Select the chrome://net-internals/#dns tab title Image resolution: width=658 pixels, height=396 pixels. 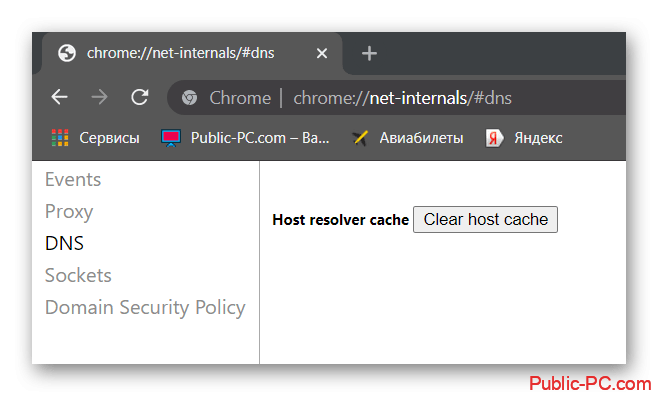(180, 53)
